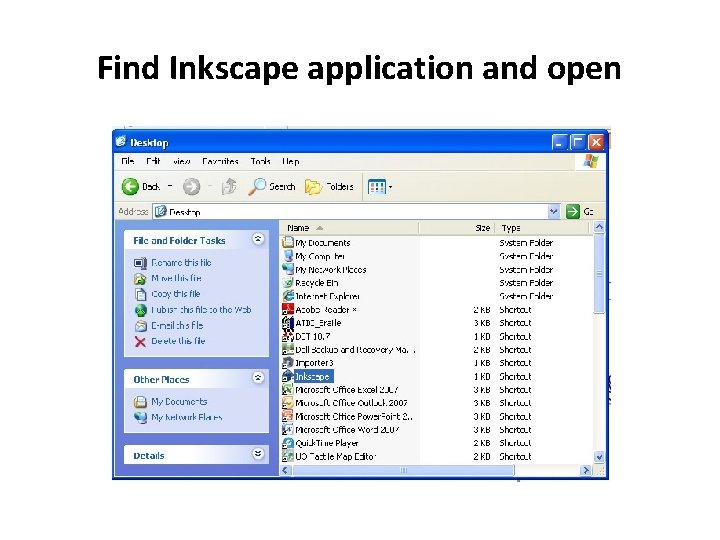720x540 pixels.
Task: Select the ATIC_Braille shortcut icon
Action: pos(288,323)
